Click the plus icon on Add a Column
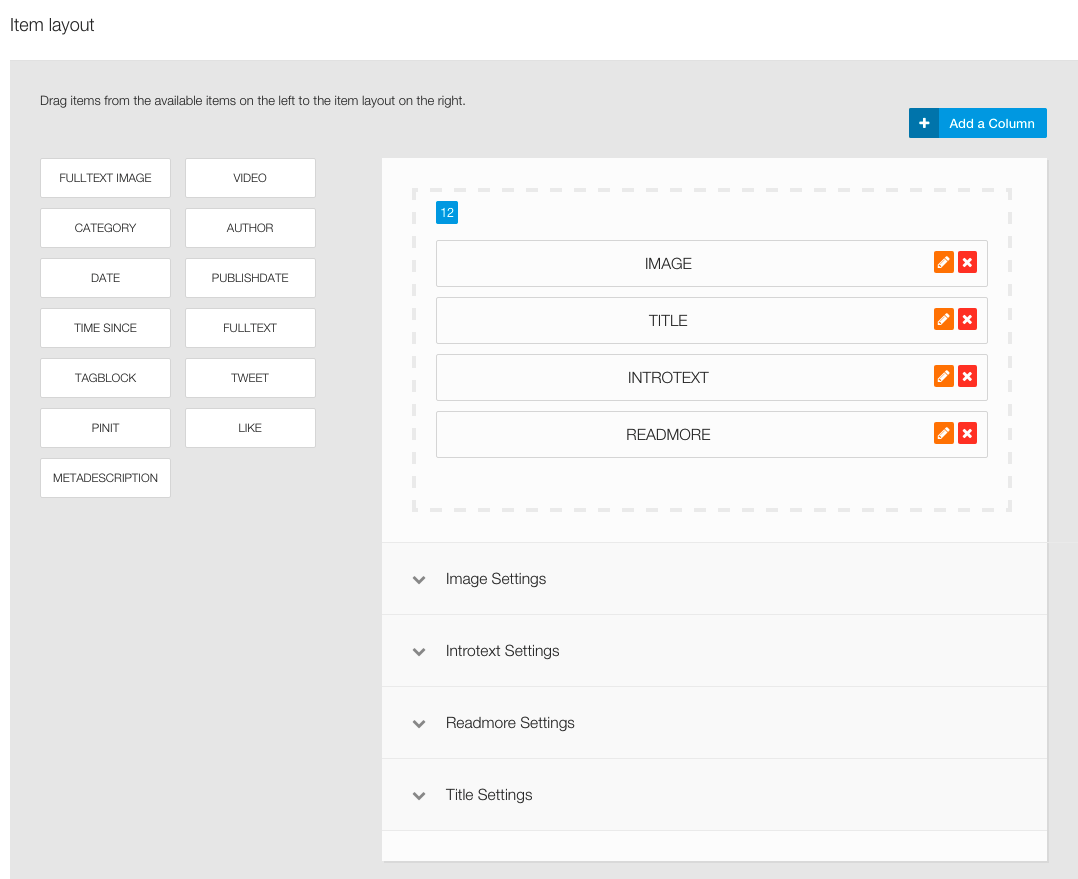Viewport: 1078px width, 879px height. coord(924,123)
